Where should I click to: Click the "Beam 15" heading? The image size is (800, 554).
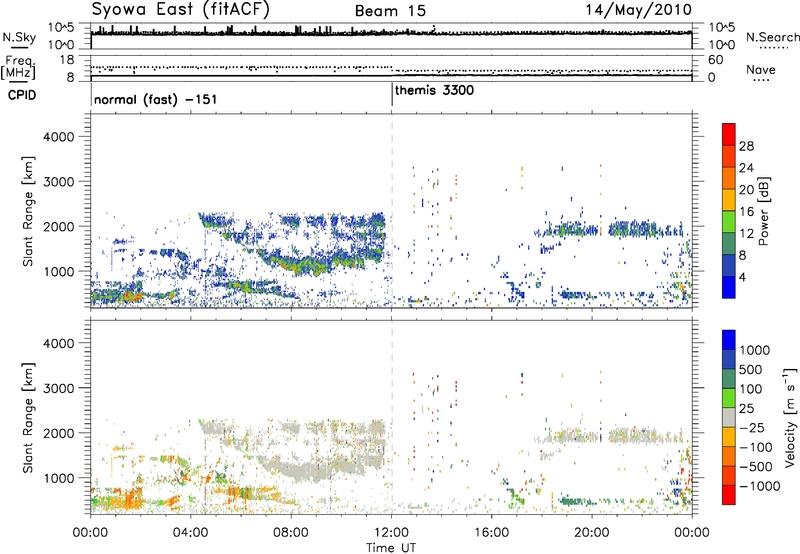point(390,11)
